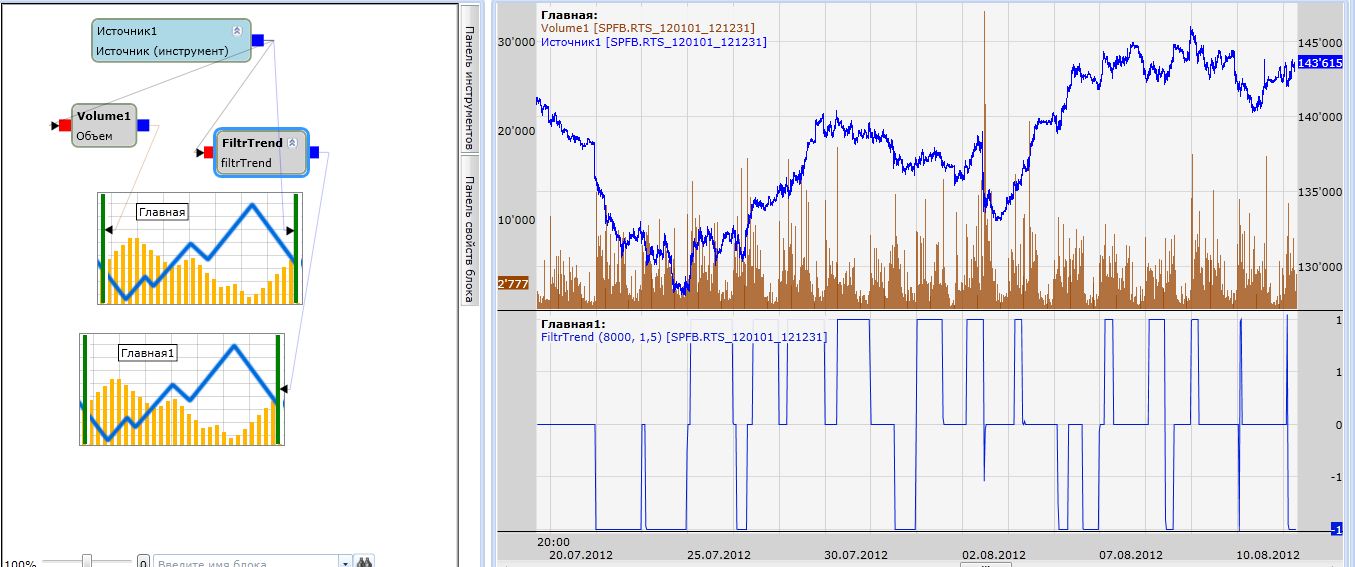1355x567 pixels.
Task: Click the Главная: chart pane title
Action: tap(568, 15)
